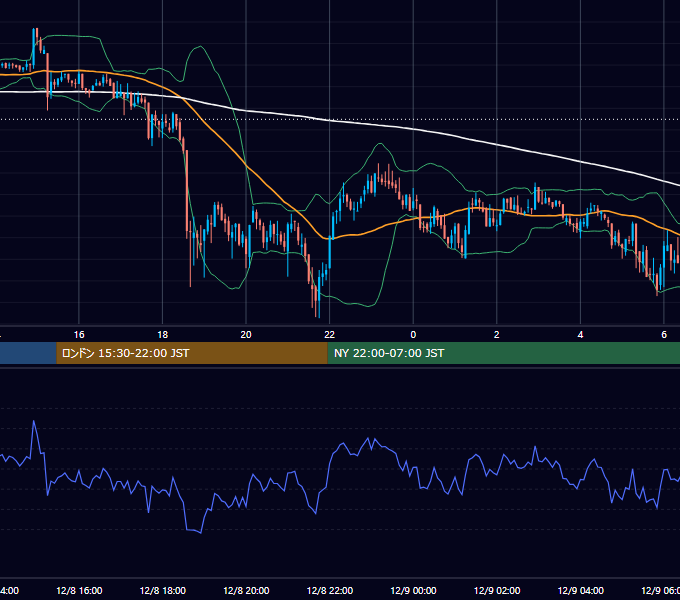Click the 22 hour label on the price chart axis

(330, 335)
